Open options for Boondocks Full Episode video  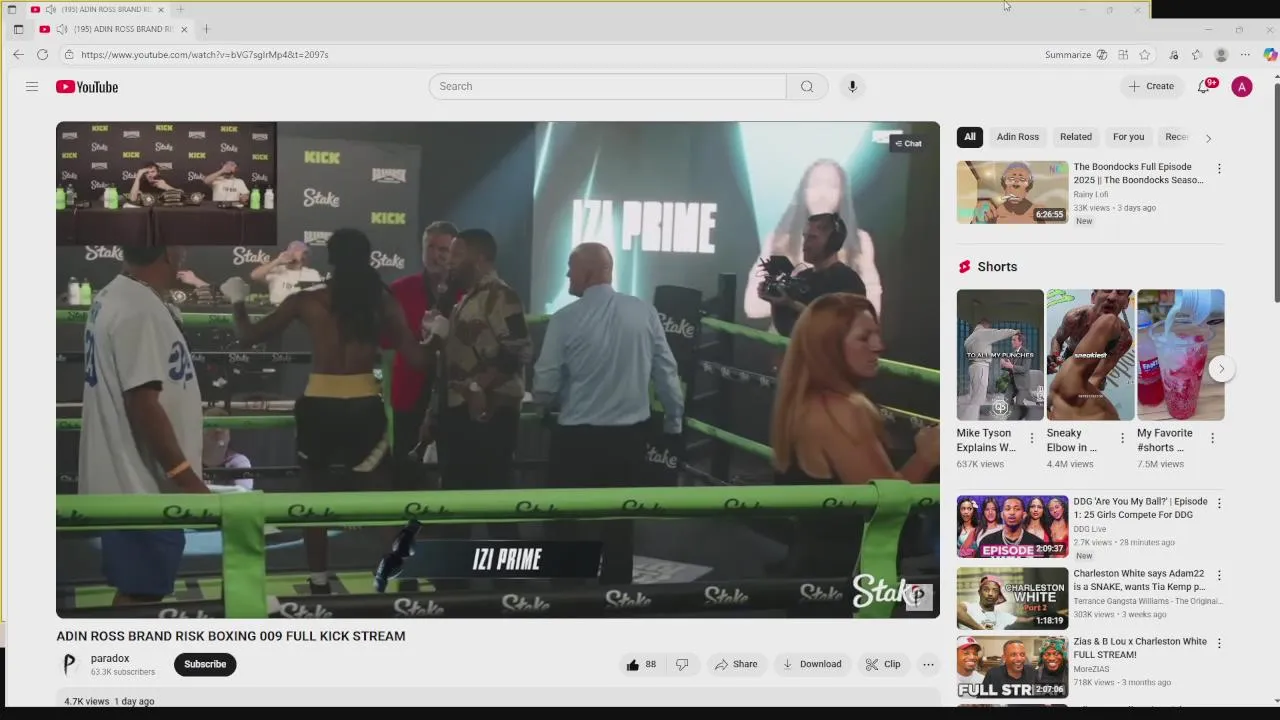click(1219, 169)
